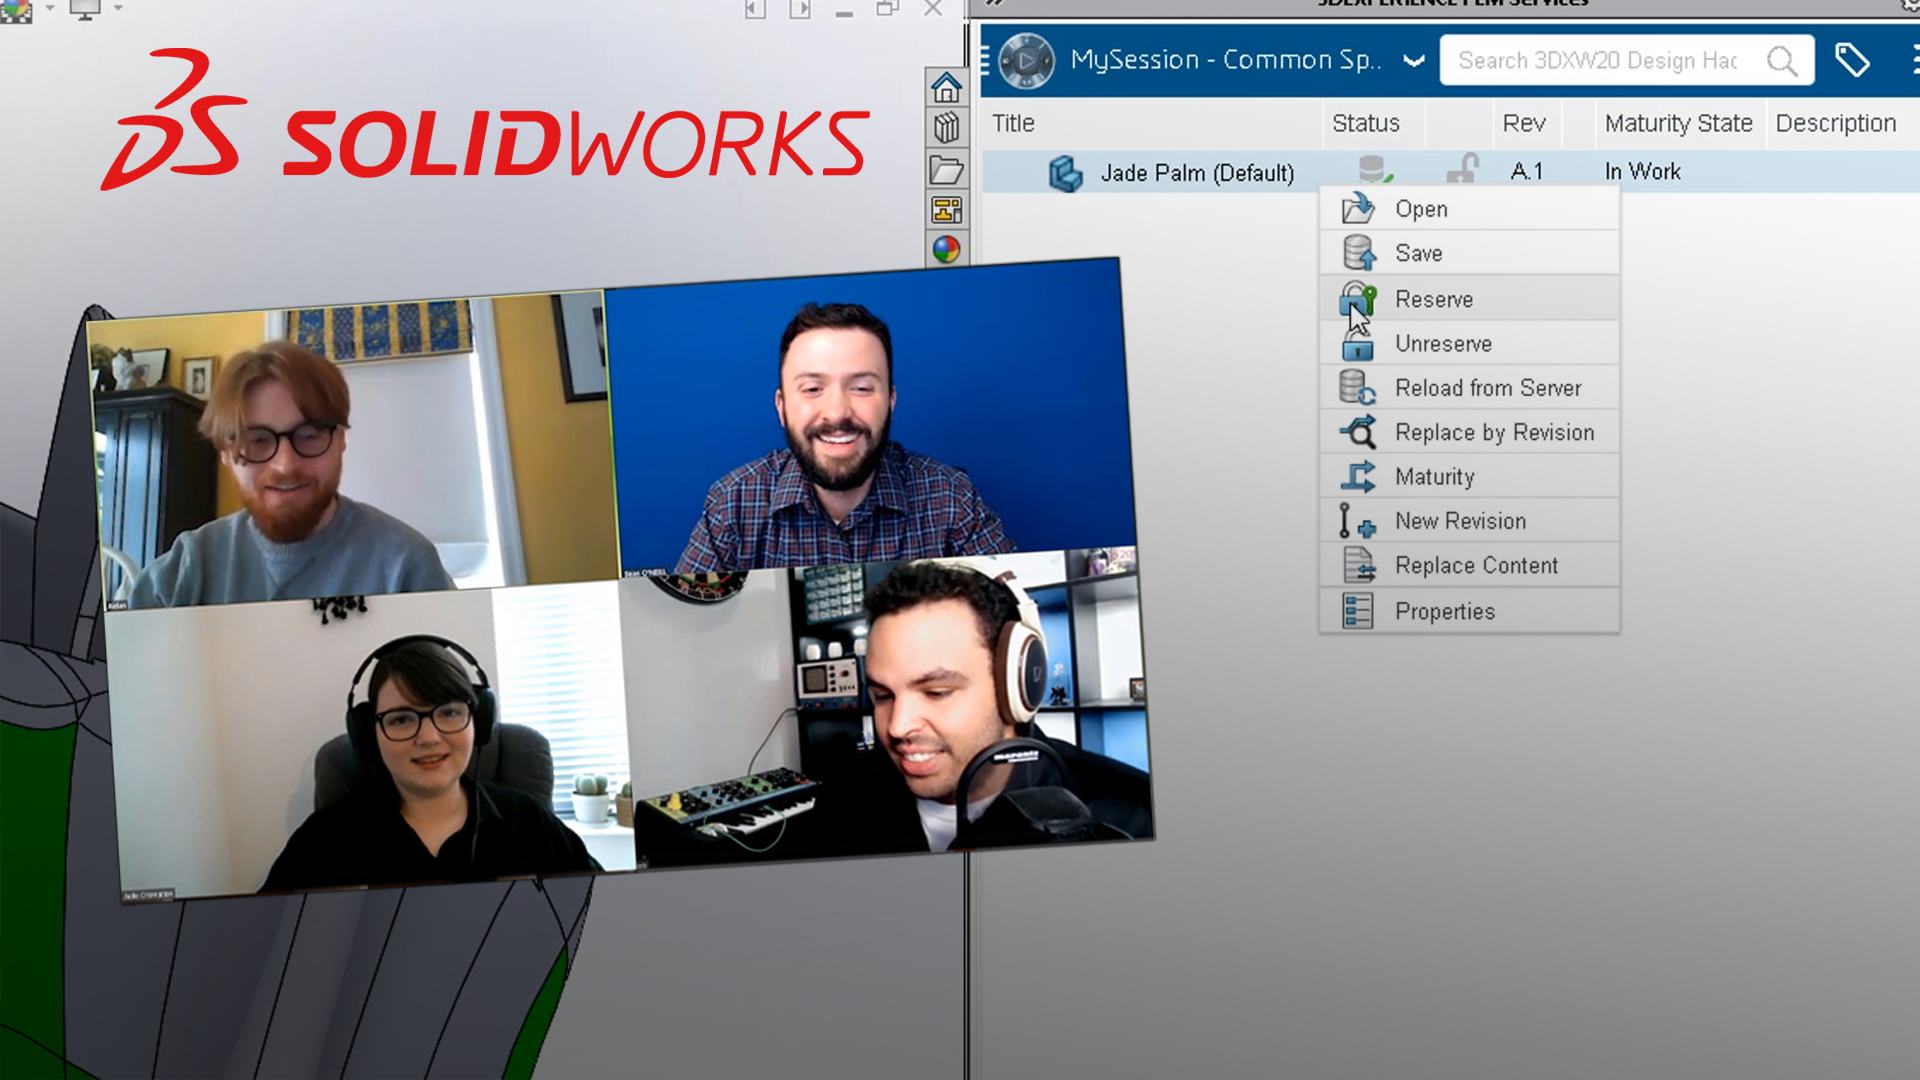1920x1080 pixels.
Task: Toggle Unreserve on the selected item
Action: [x=1443, y=343]
